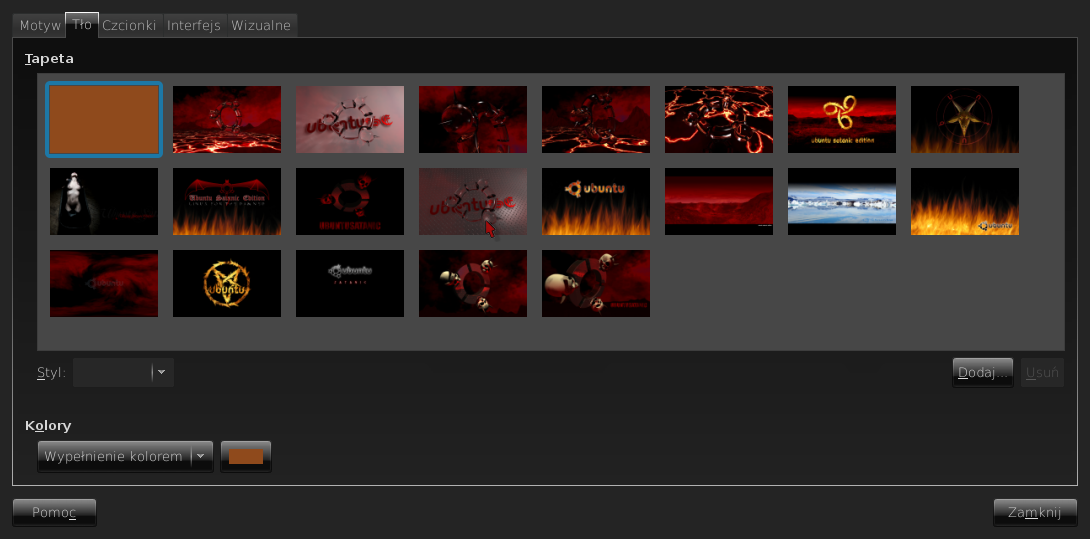Screen dimensions: 1090x539
Task: Select the red barren landscape wallpaper
Action: (719, 201)
